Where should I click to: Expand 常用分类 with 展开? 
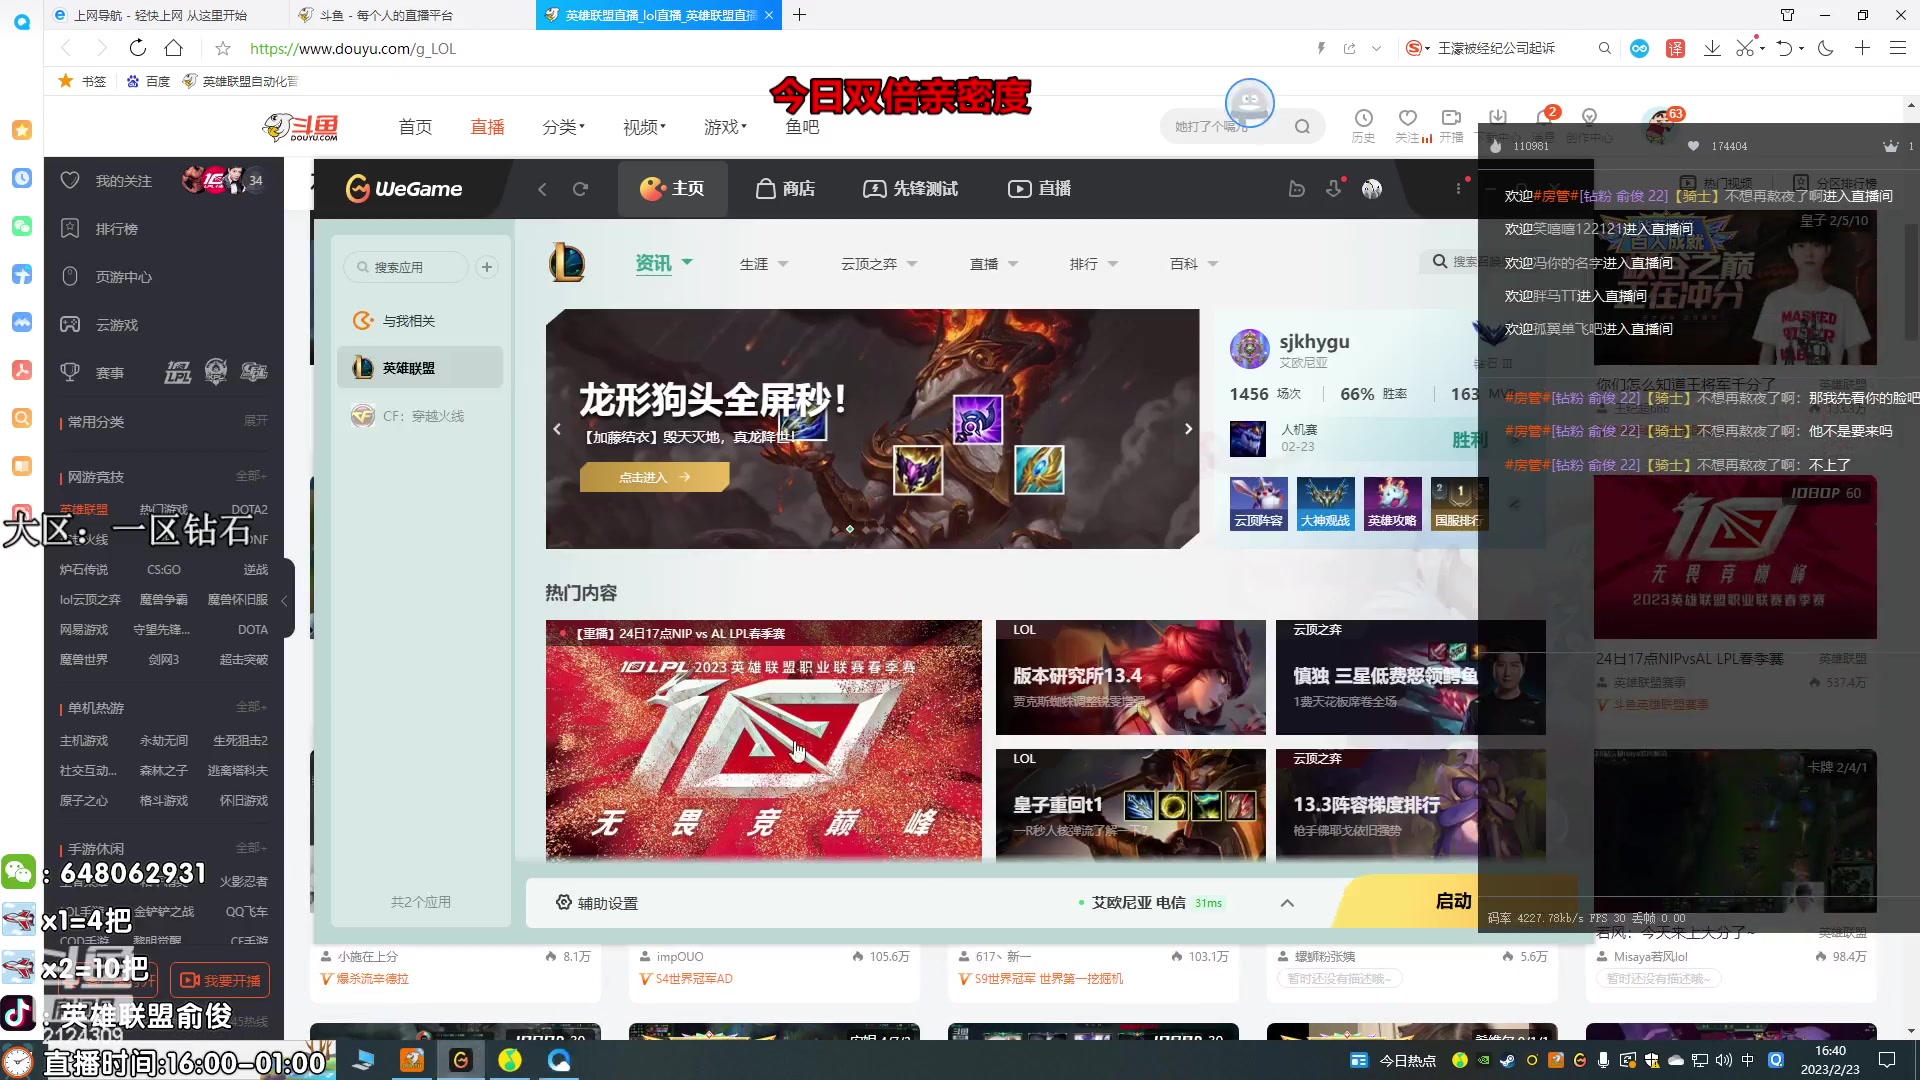tap(255, 421)
